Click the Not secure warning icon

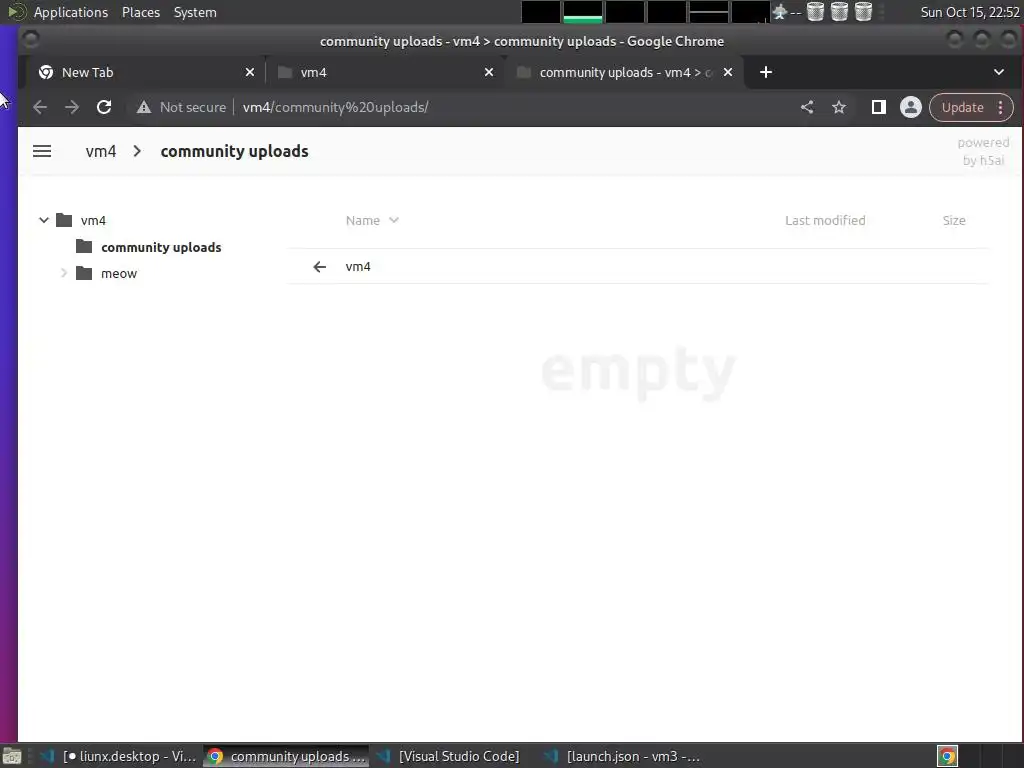pos(144,107)
